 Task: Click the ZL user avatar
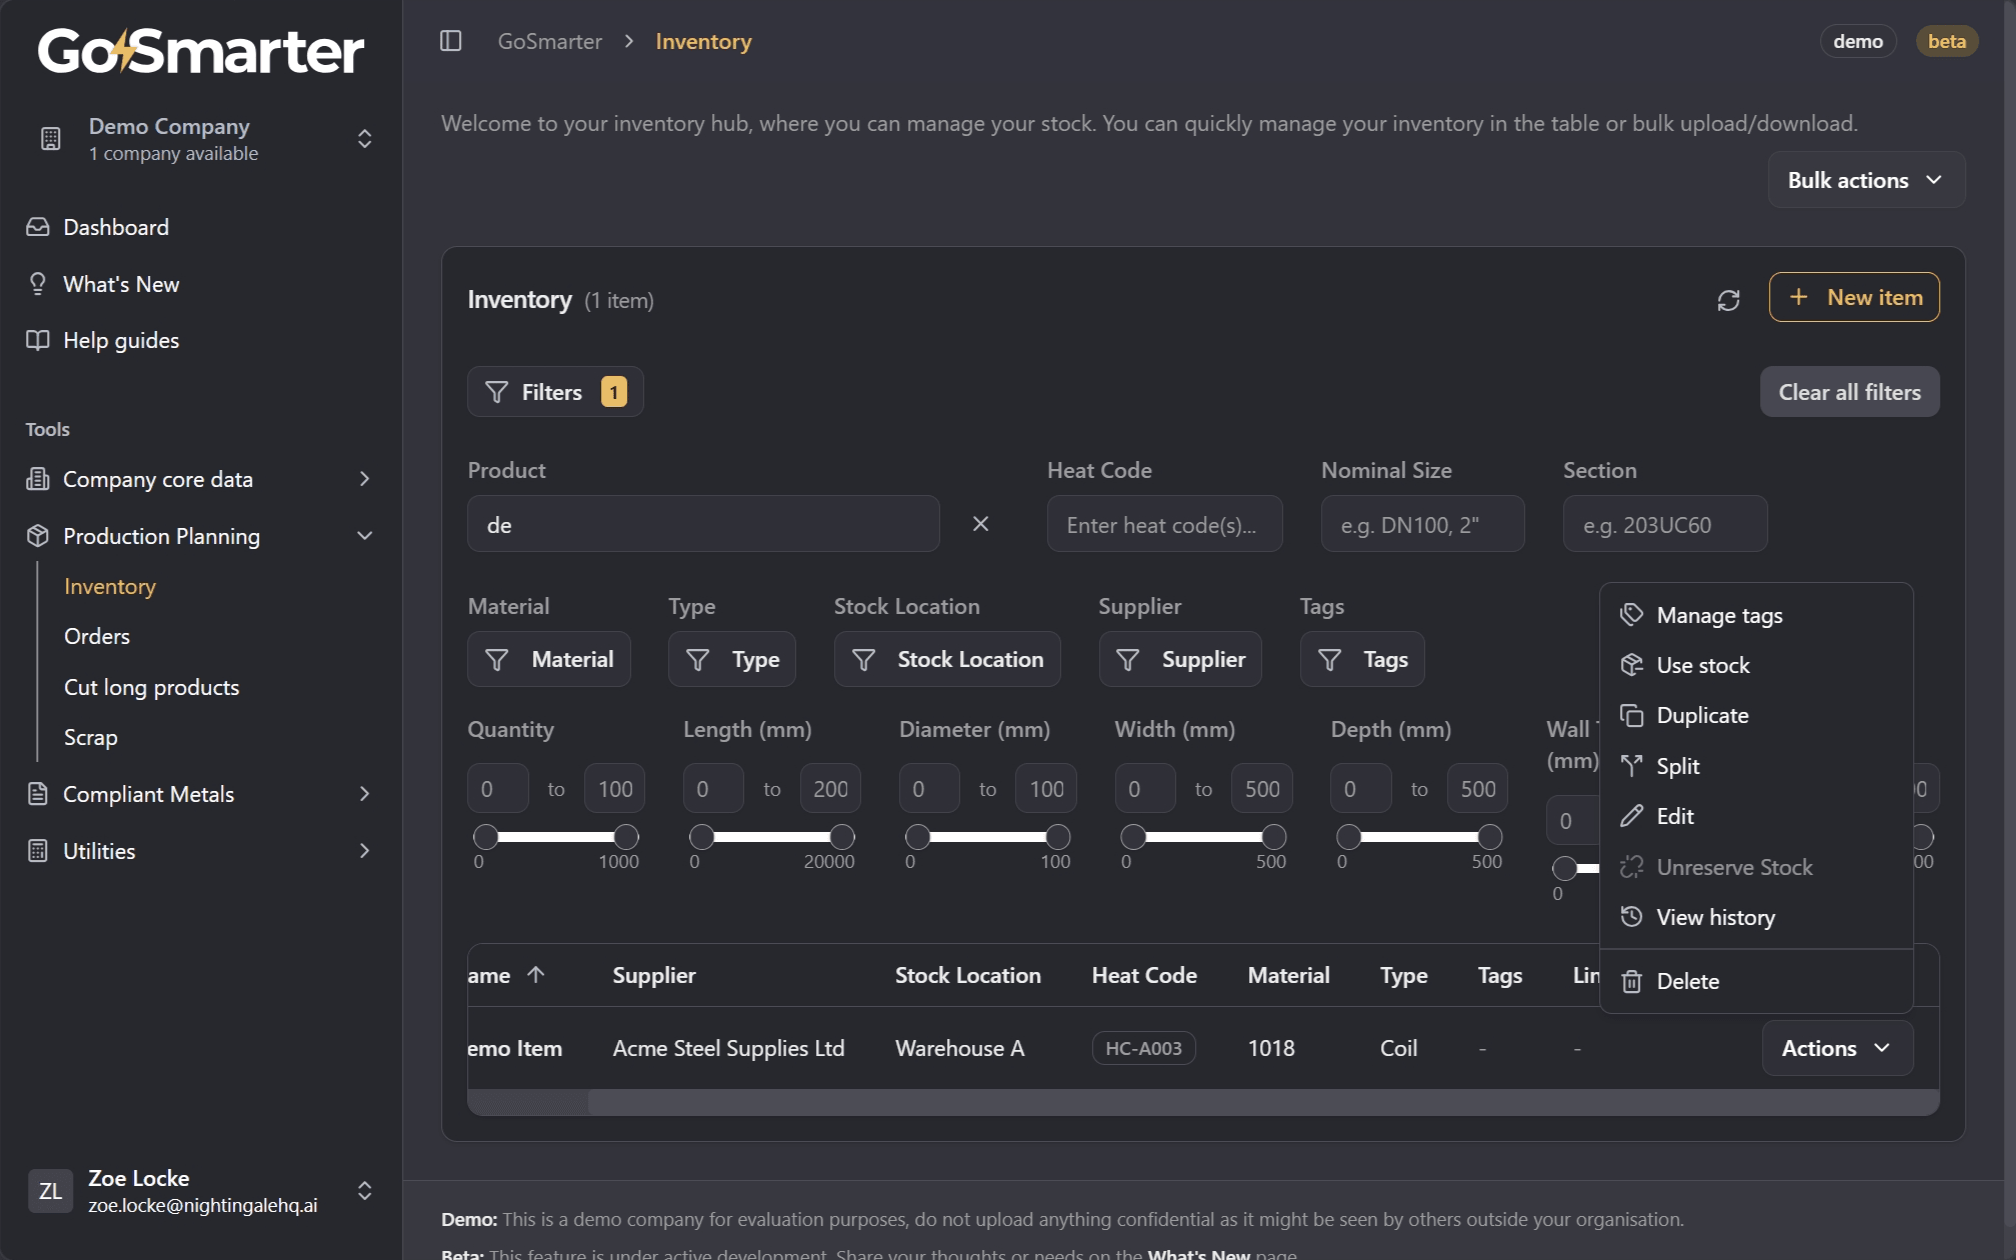50,1190
